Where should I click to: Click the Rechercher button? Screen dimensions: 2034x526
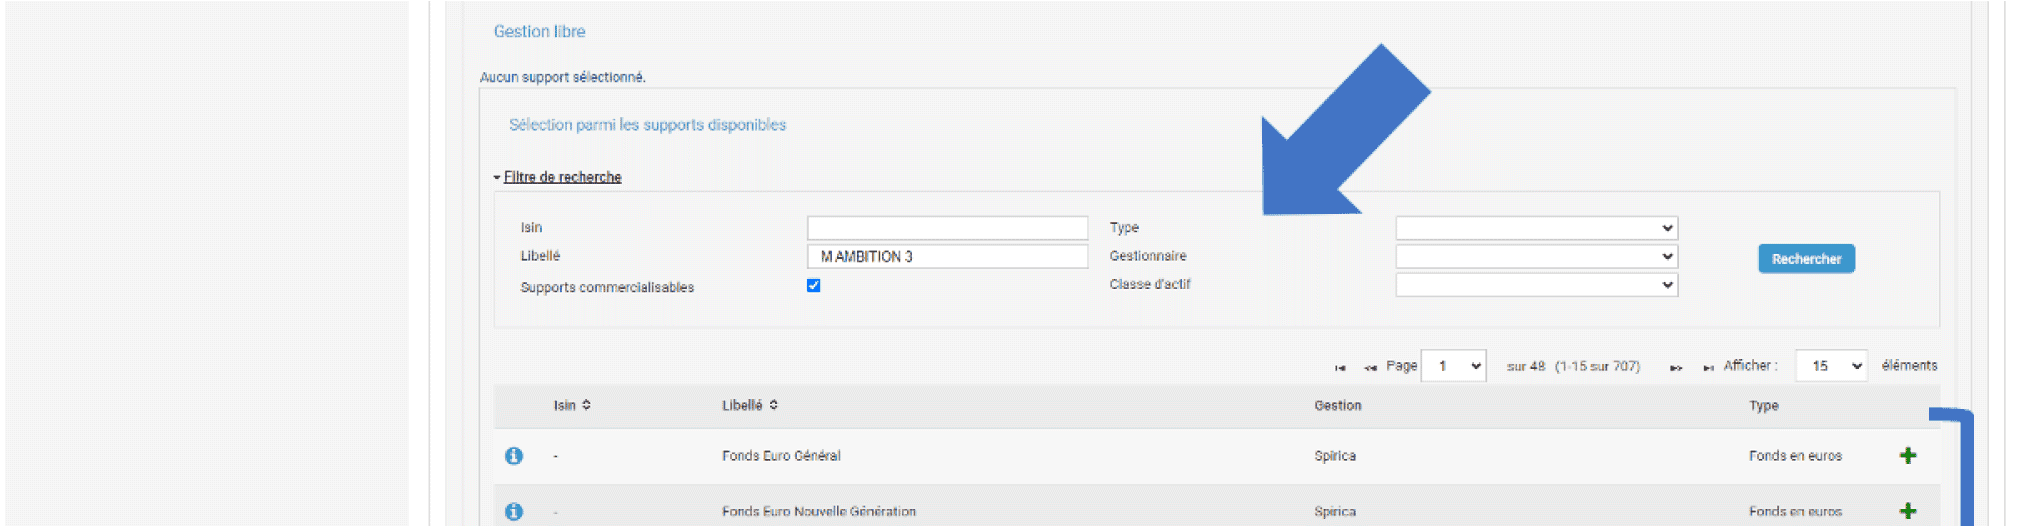pos(1806,259)
